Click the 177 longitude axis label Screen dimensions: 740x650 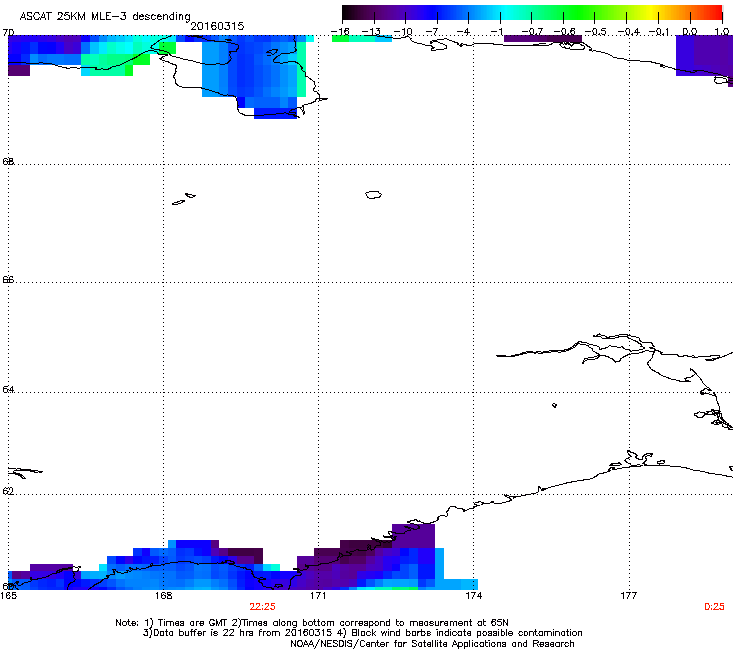(629, 596)
